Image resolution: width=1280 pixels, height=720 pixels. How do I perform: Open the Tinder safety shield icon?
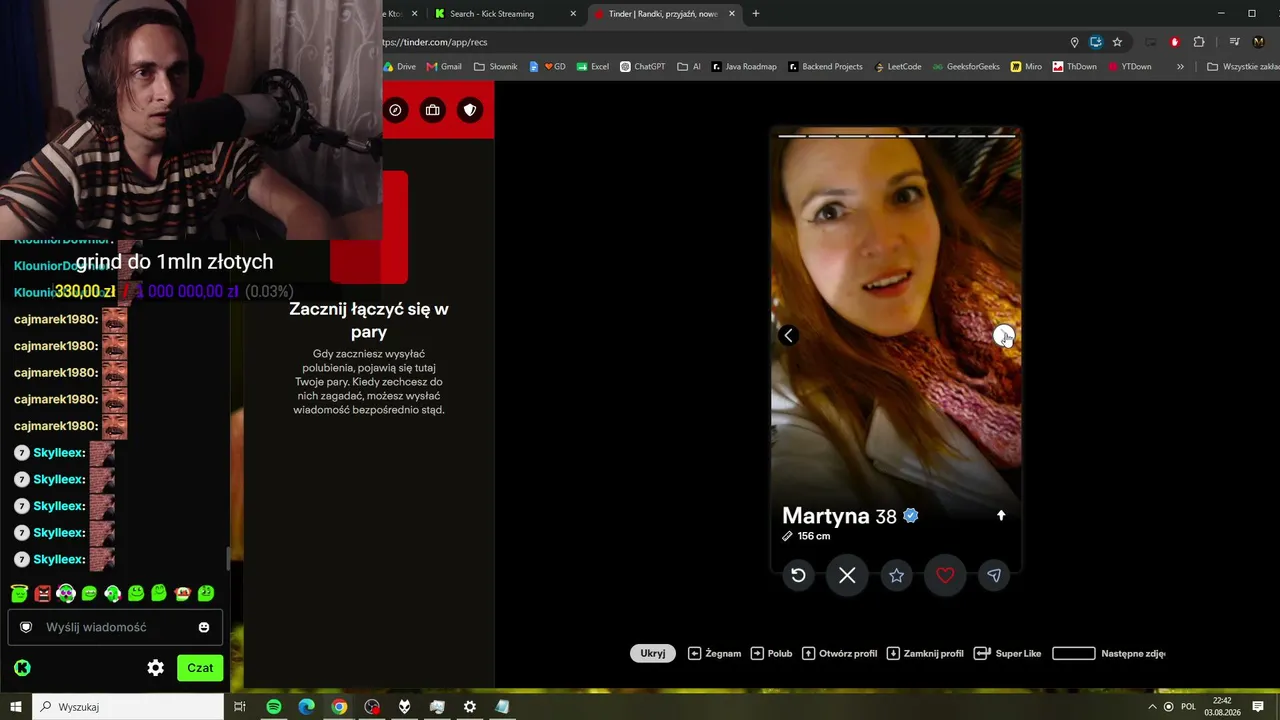pyautogui.click(x=470, y=110)
